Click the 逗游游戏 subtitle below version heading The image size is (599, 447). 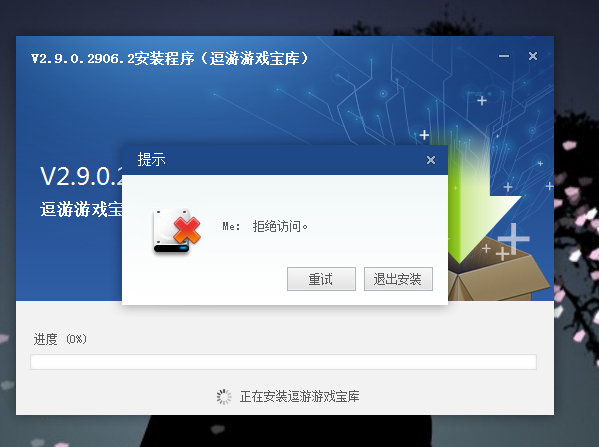coord(81,209)
